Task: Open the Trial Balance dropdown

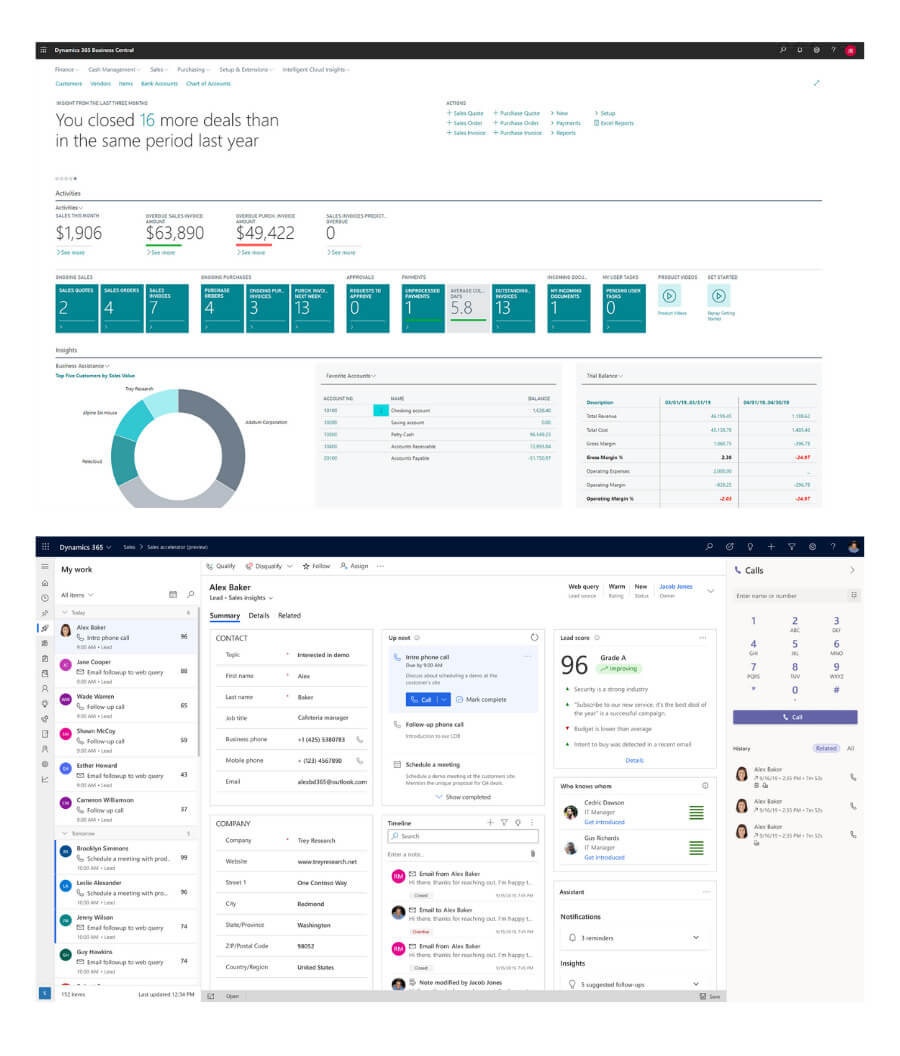Action: [x=605, y=376]
